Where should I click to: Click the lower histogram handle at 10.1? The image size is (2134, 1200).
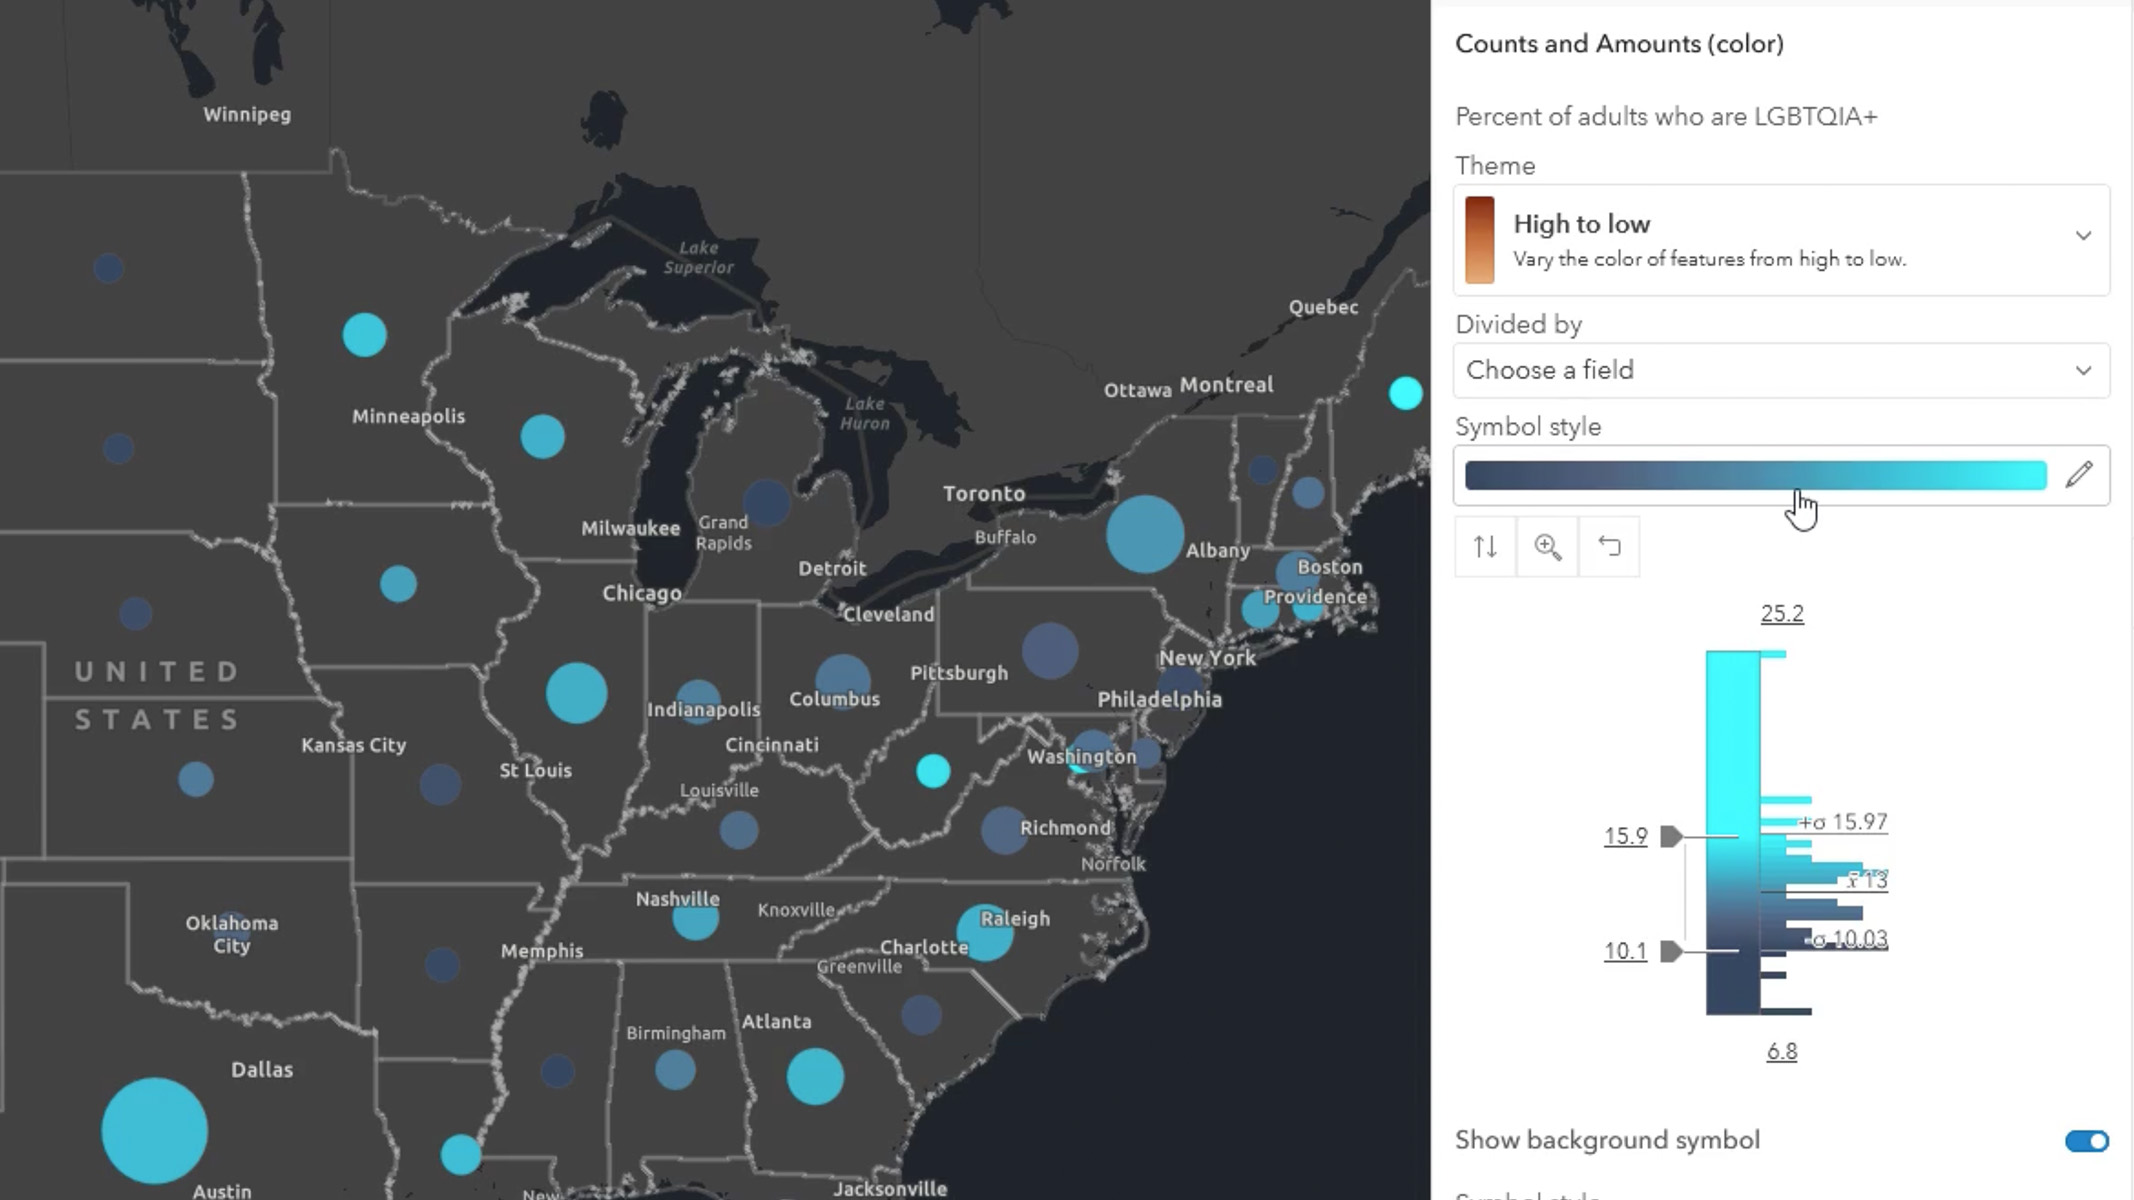click(1670, 951)
